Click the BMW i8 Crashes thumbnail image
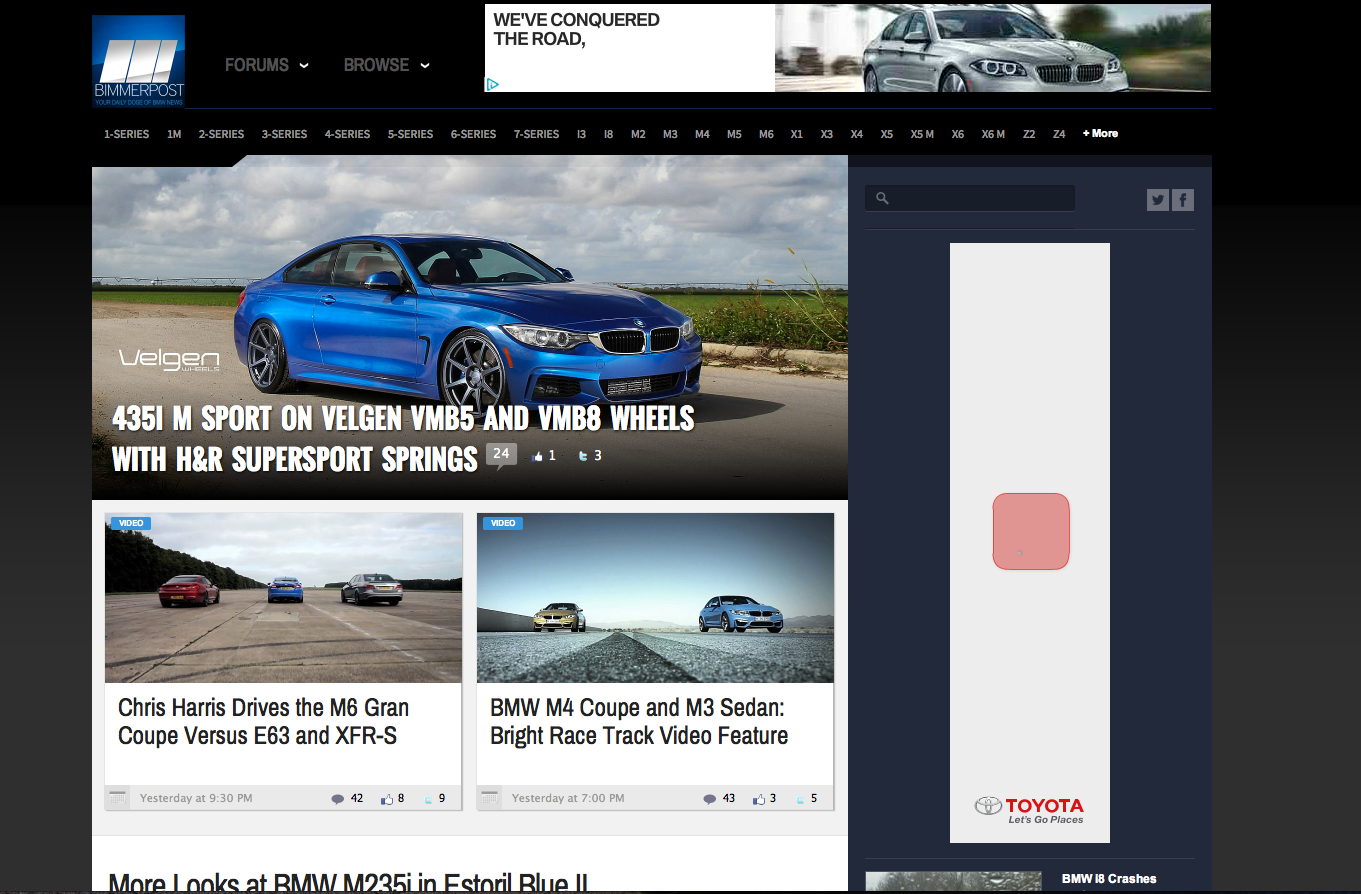The height and width of the screenshot is (894, 1361). pos(955,882)
